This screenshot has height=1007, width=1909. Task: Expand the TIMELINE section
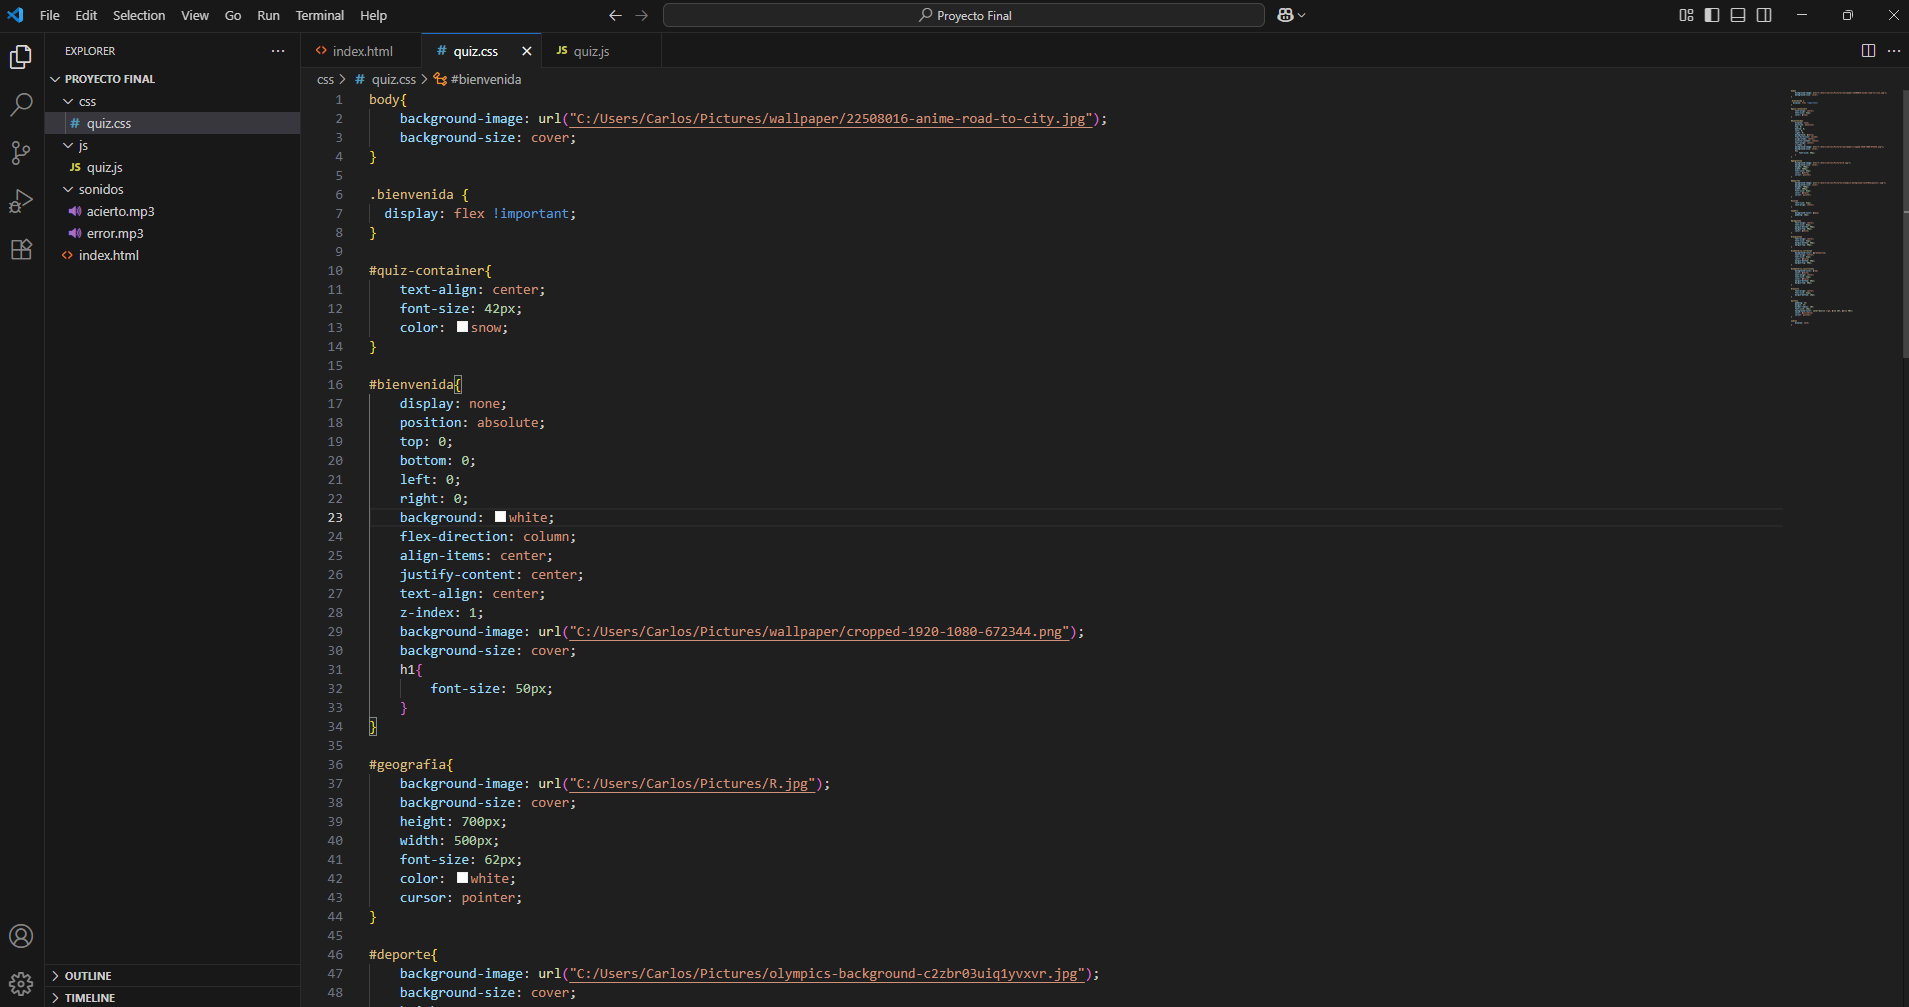[90, 998]
